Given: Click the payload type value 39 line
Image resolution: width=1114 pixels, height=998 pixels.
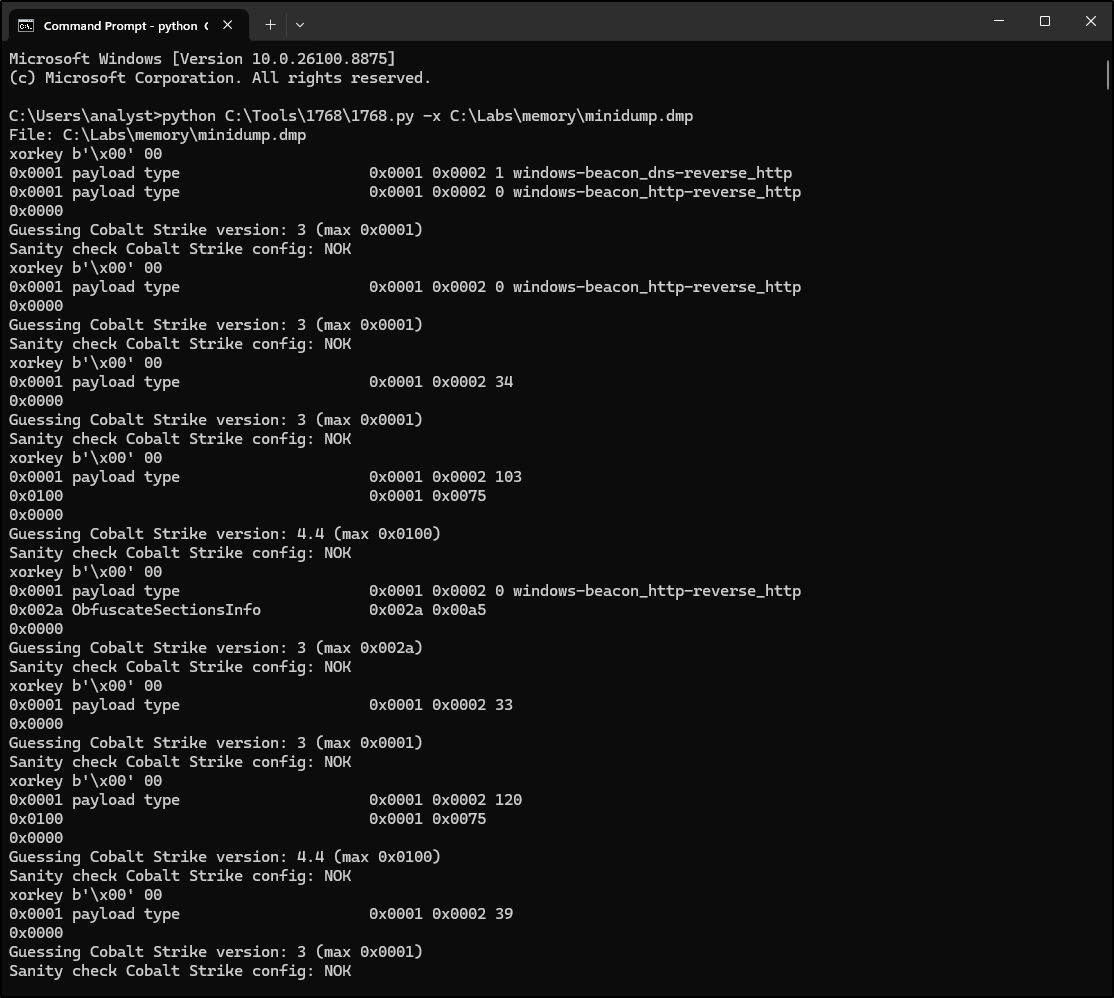Looking at the screenshot, I should pos(261,914).
